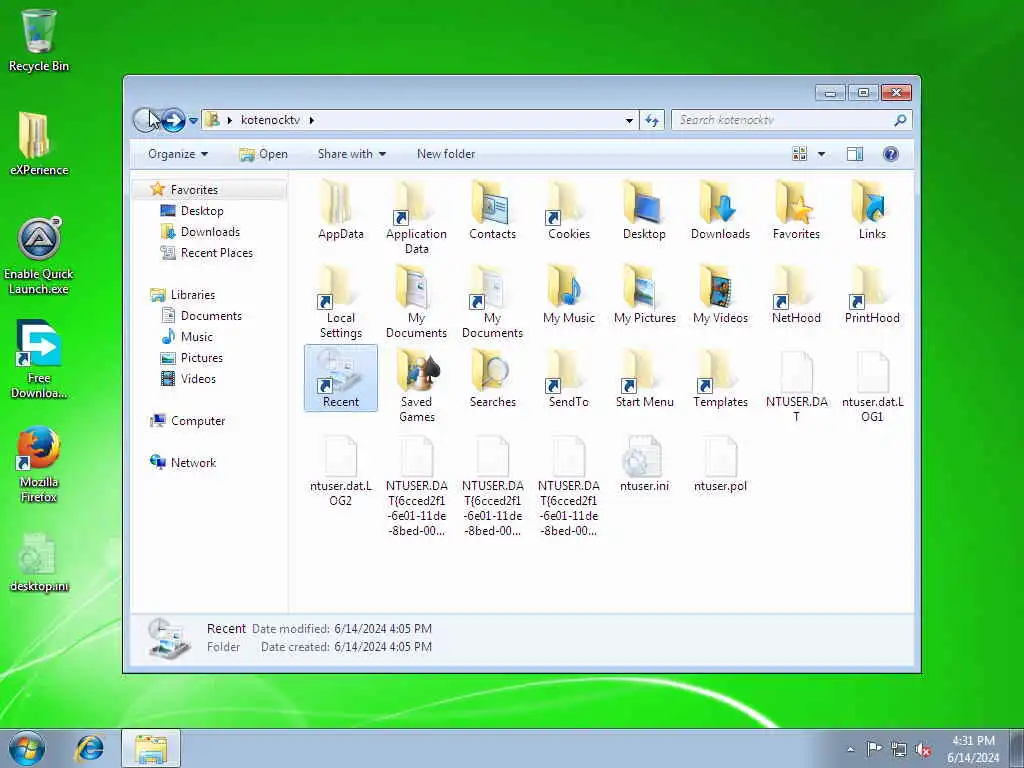Select the PrintHood shortcut folder
Screen dimensions: 1024x768
[x=872, y=295]
